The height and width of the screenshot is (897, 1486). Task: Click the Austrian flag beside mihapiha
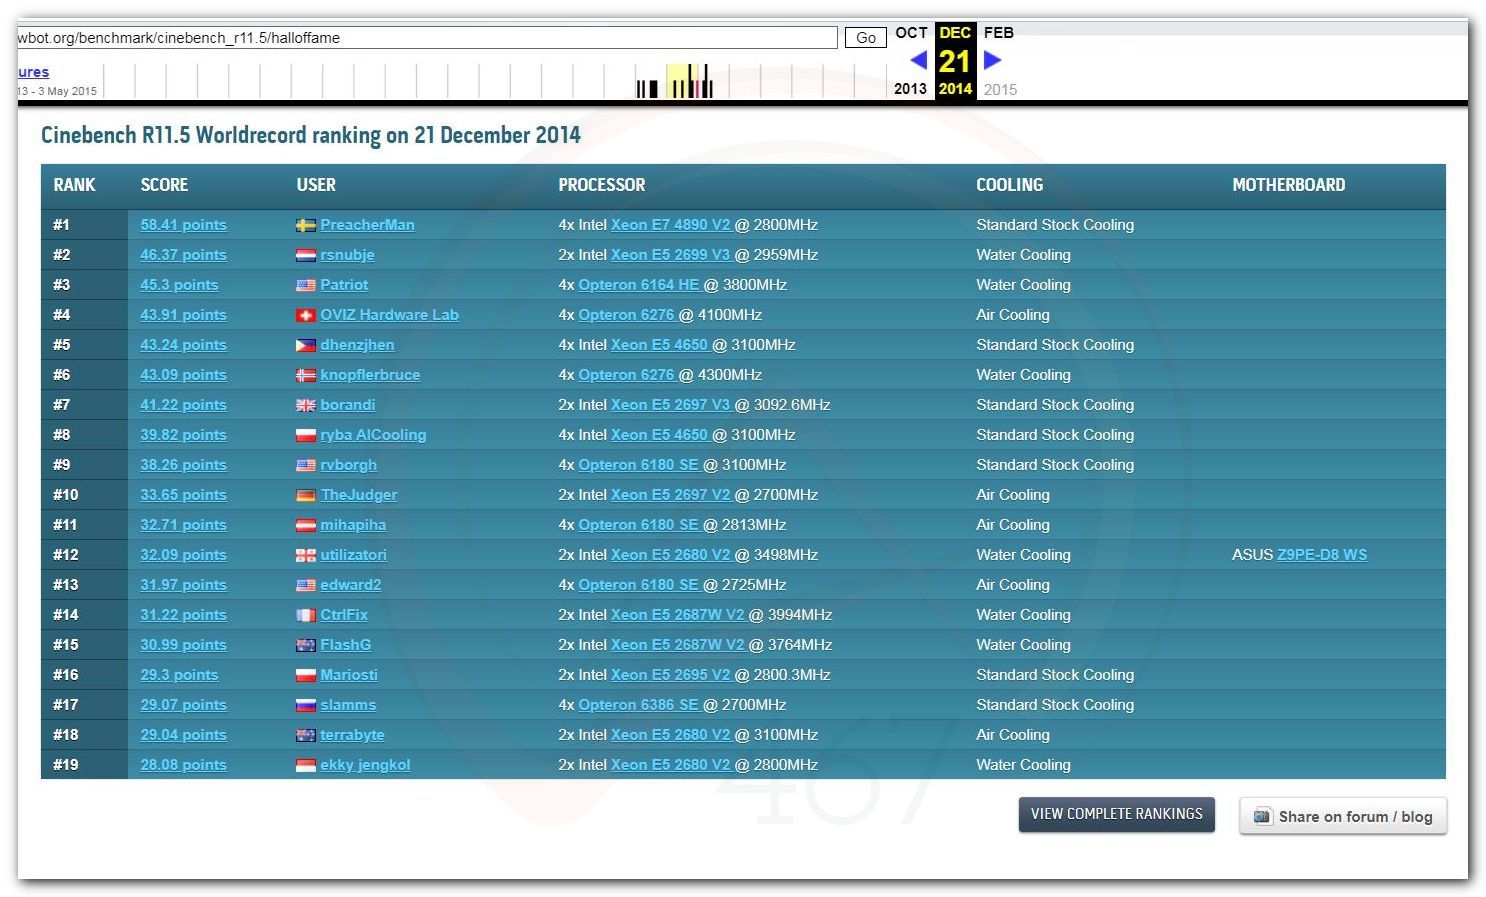tap(306, 526)
